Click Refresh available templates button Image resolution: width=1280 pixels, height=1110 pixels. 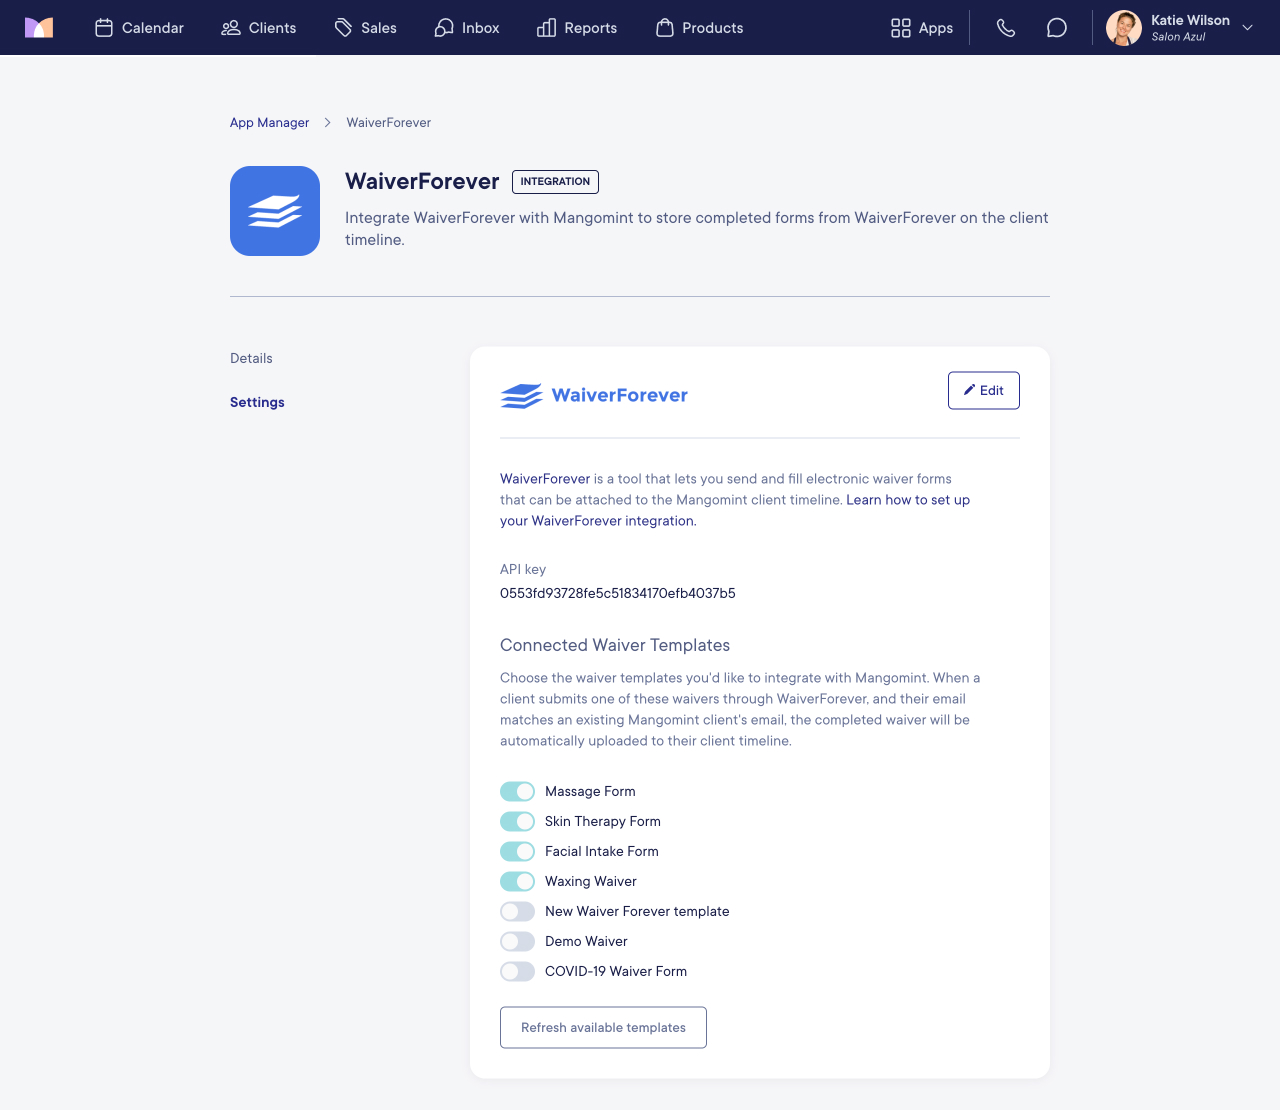tap(603, 1027)
